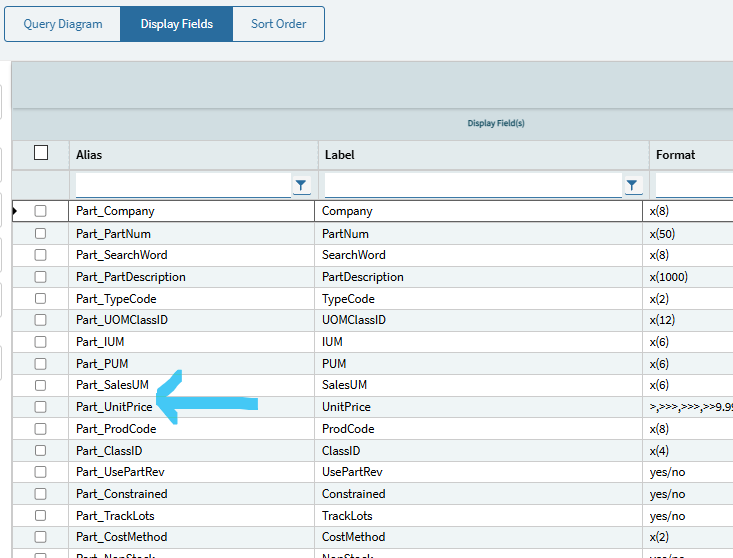This screenshot has width=733, height=558.
Task: Sort by the Label column header
Action: 484,155
